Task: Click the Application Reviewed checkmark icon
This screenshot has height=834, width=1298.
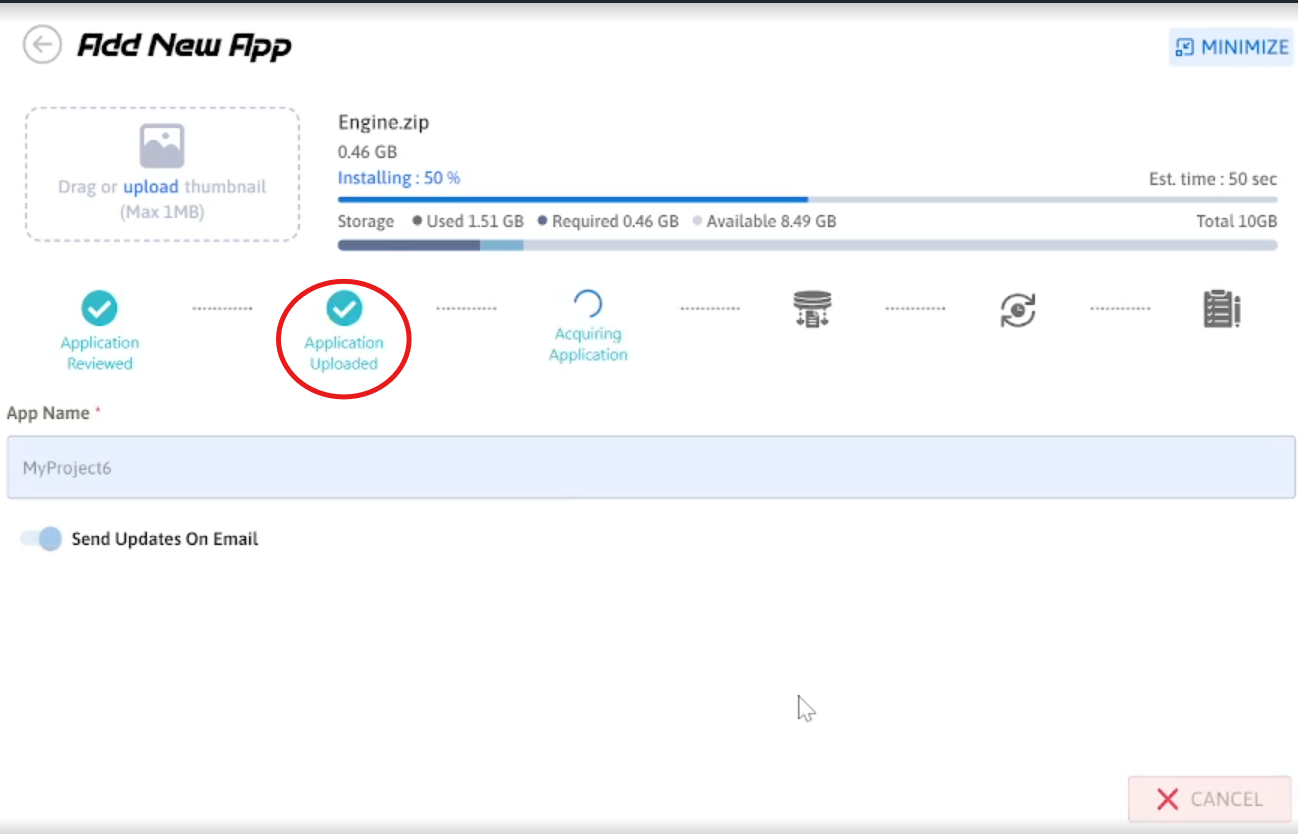Action: click(99, 309)
